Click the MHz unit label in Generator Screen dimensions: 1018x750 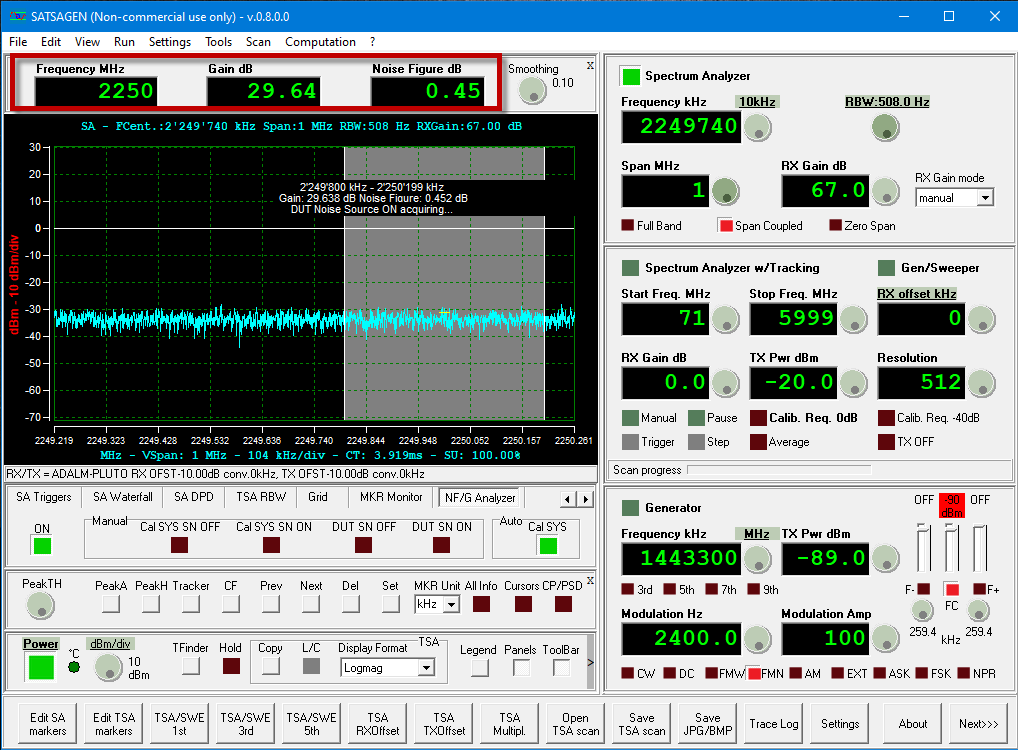[756, 534]
